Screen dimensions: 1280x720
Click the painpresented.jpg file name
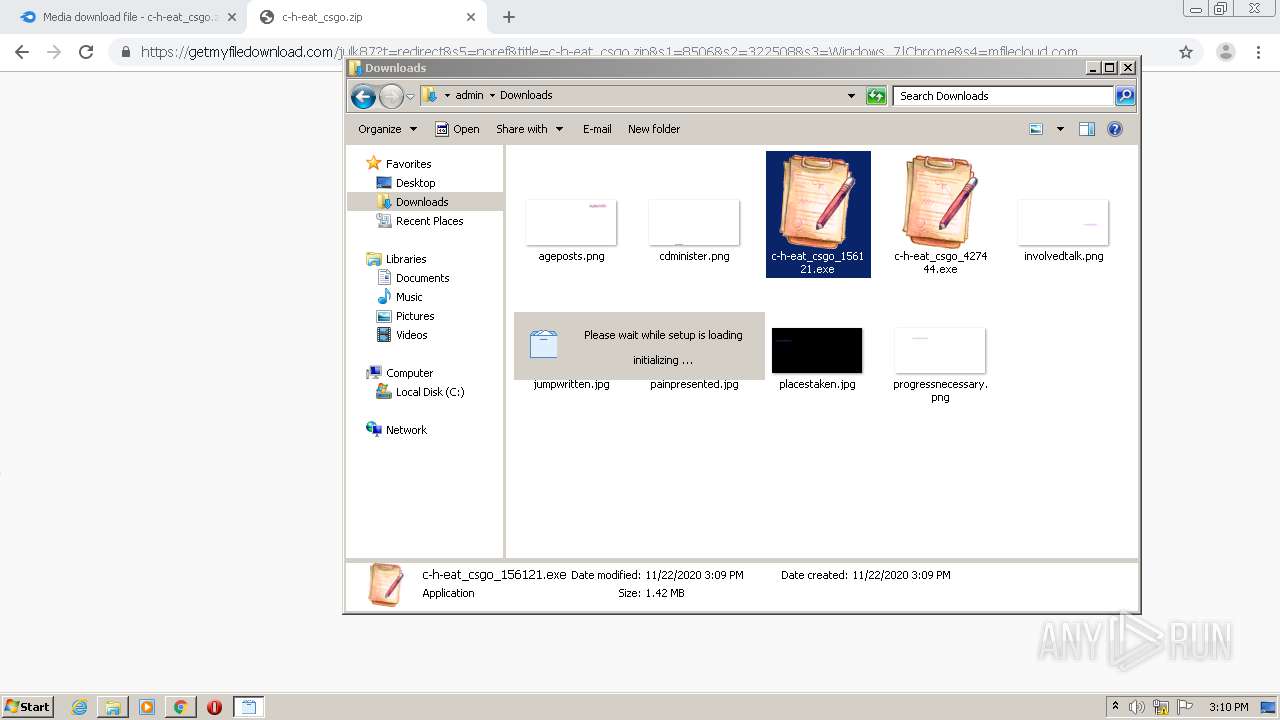(x=694, y=384)
